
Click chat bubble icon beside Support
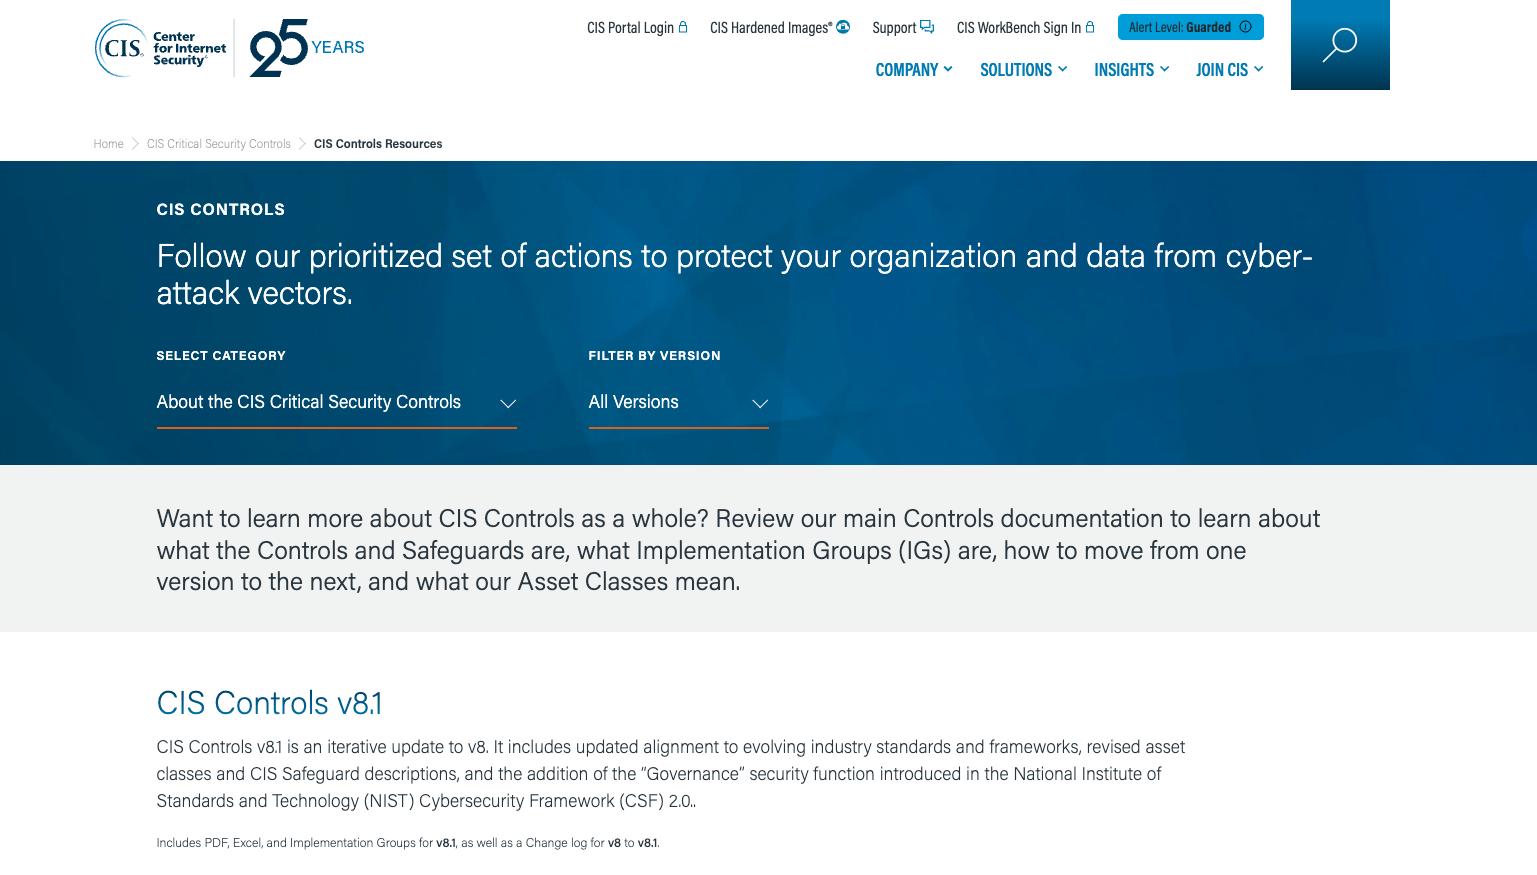pos(927,27)
